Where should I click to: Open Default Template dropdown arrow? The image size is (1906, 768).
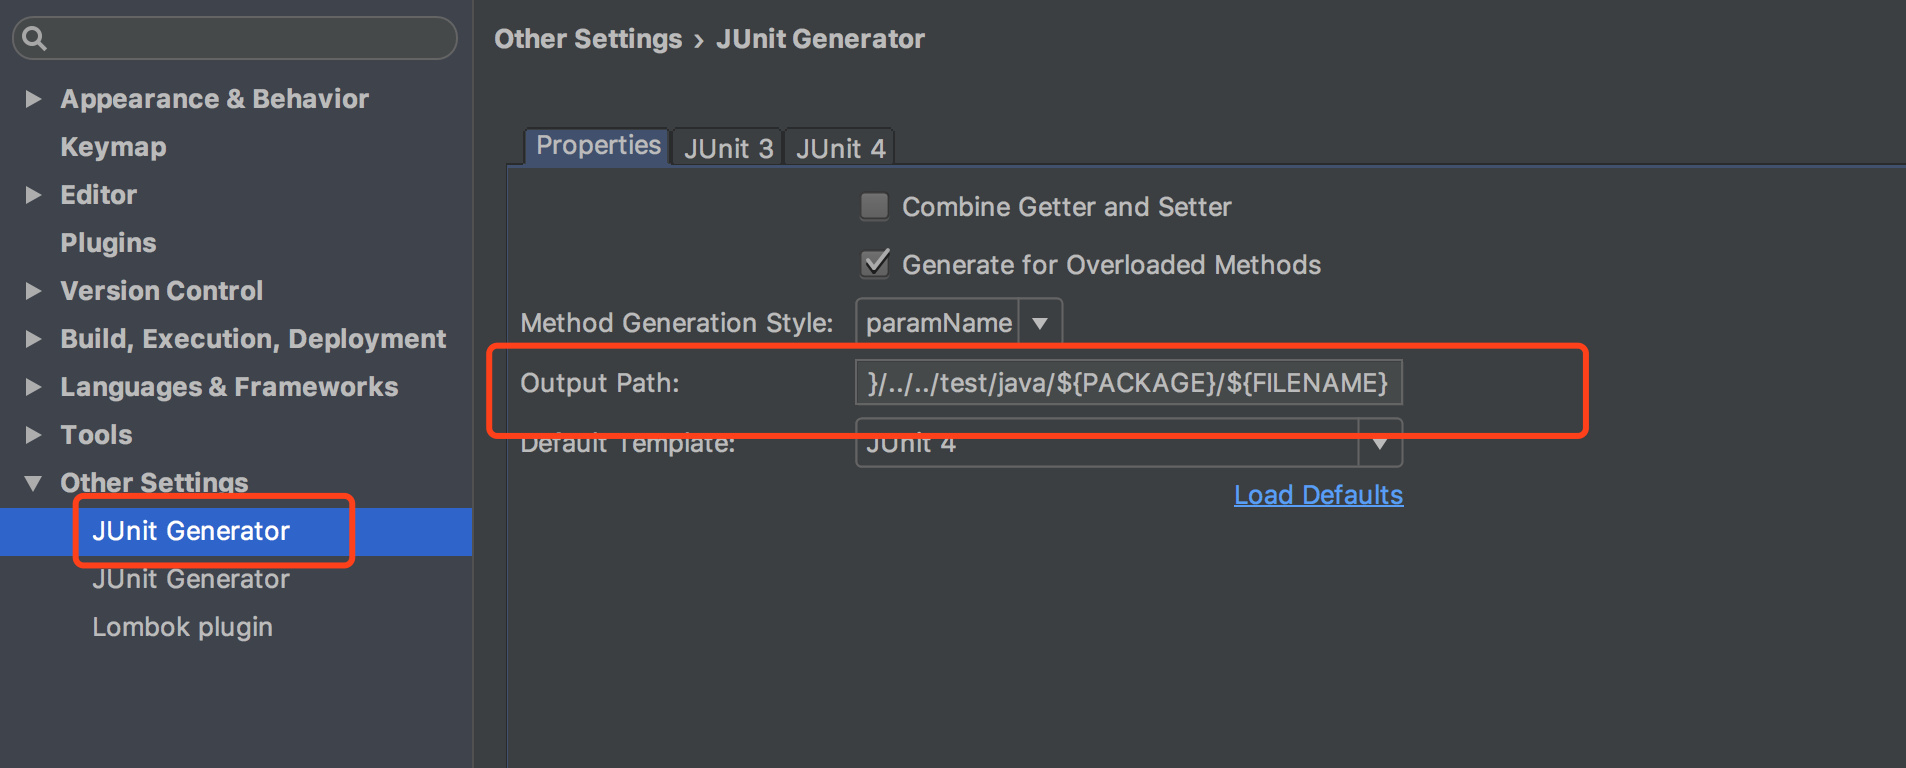tap(1380, 444)
